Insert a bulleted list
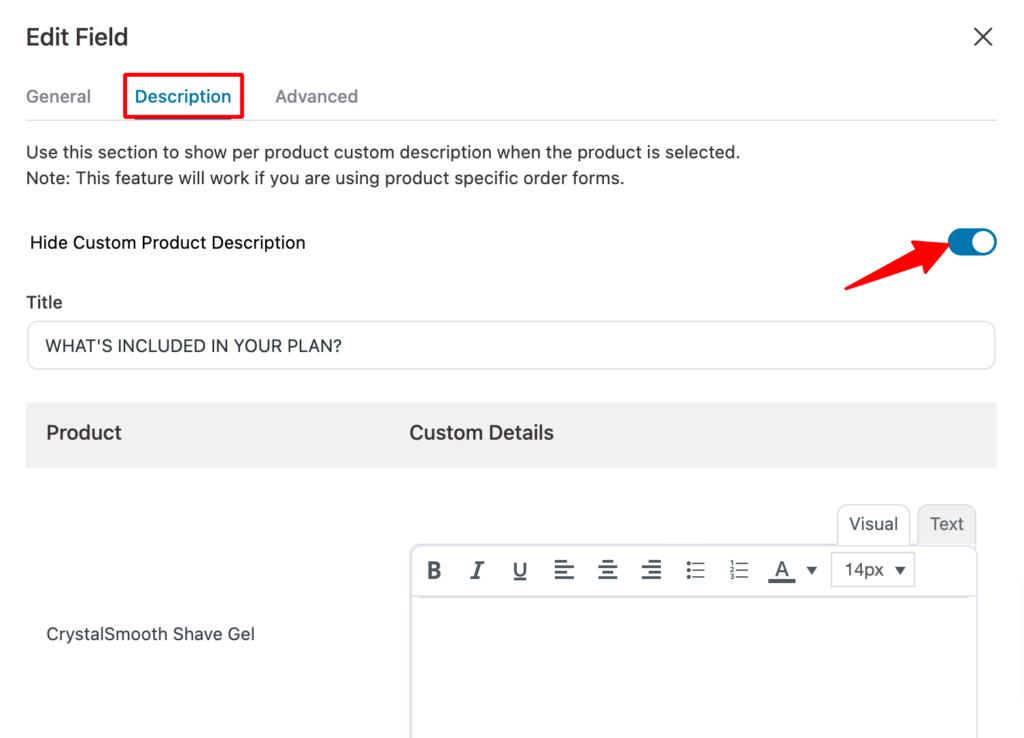 (695, 570)
